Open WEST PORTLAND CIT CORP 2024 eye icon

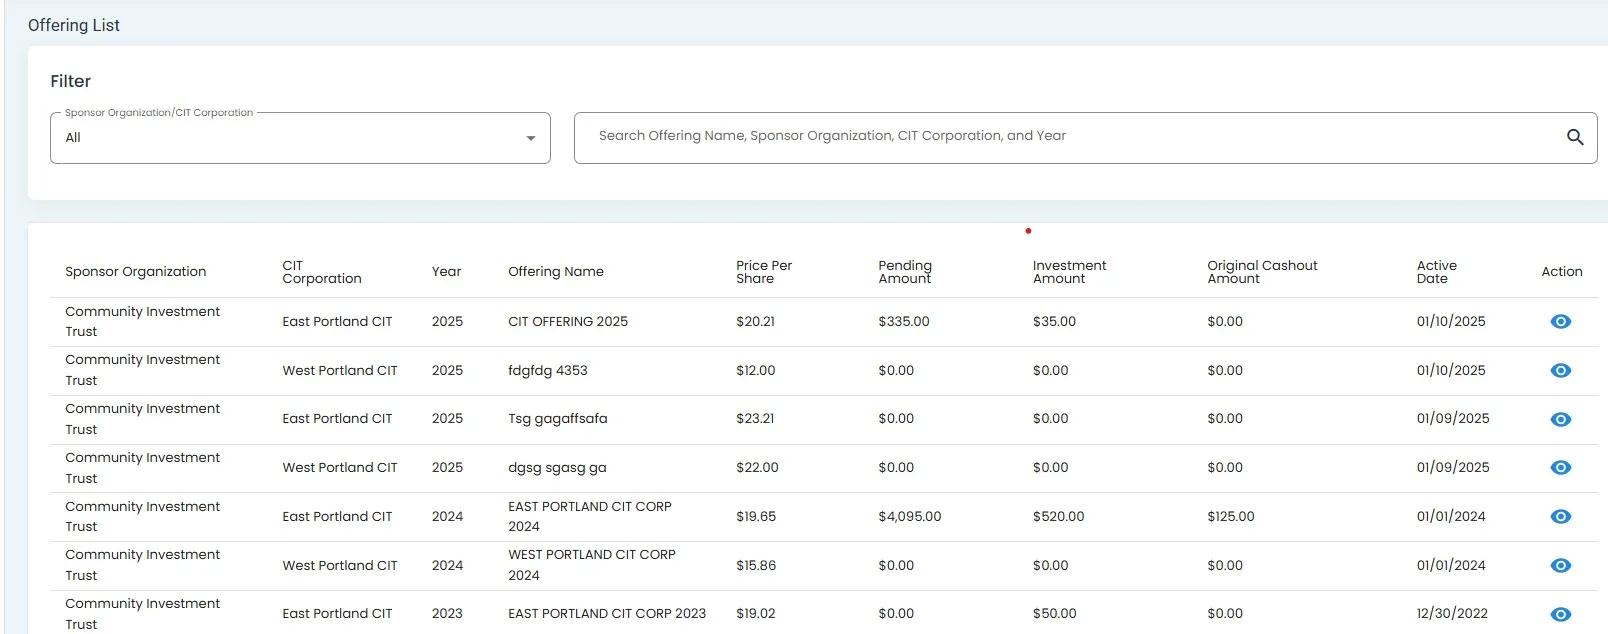click(x=1560, y=566)
